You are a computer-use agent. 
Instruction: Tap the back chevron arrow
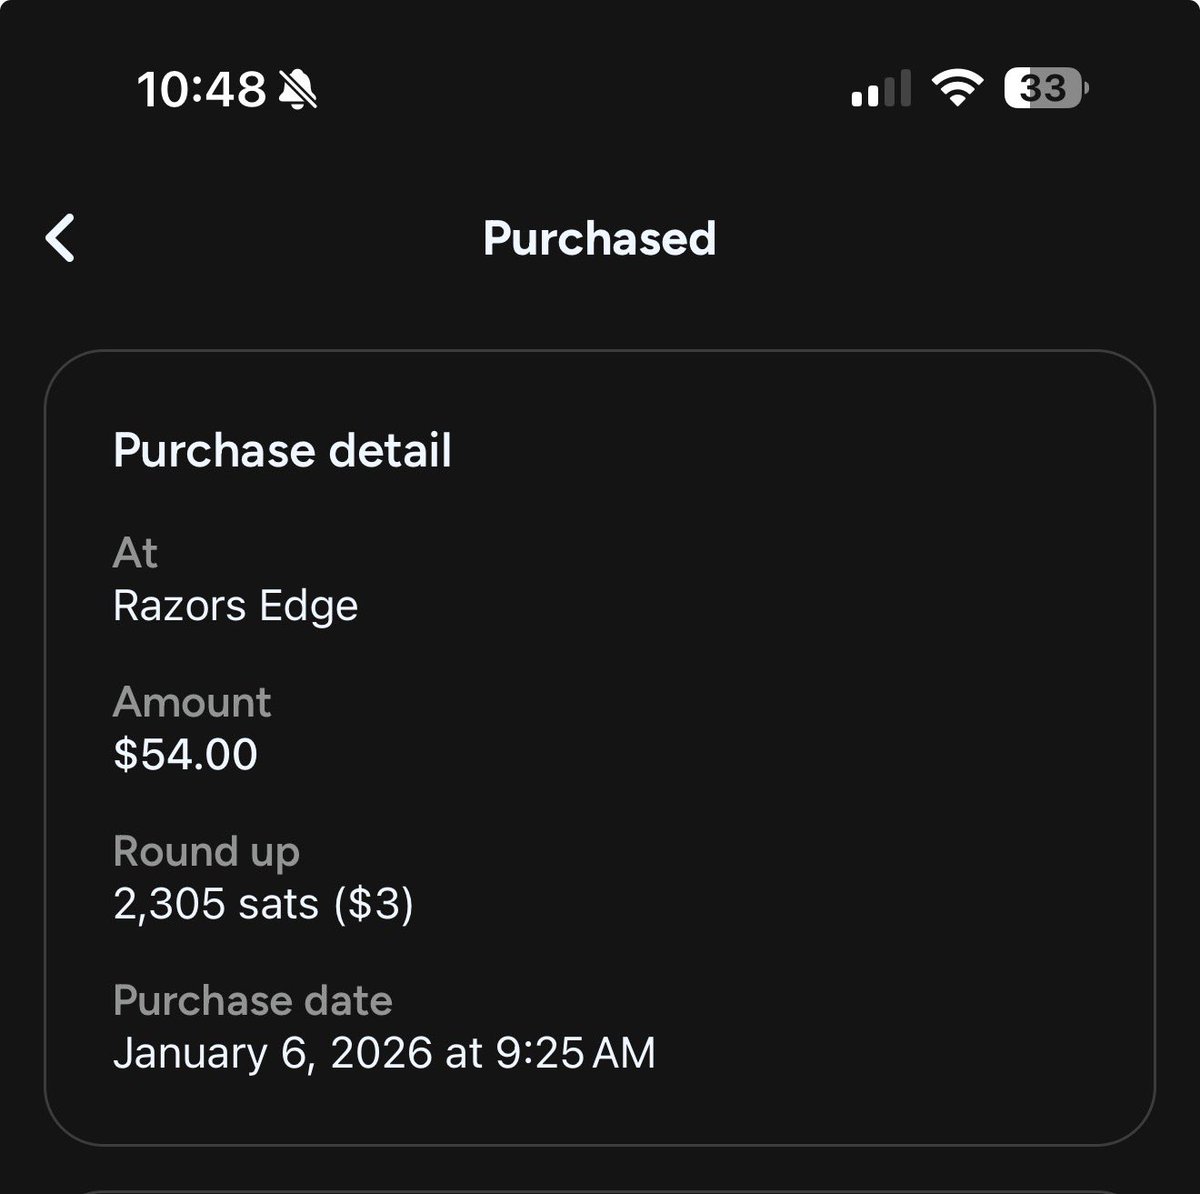(61, 239)
